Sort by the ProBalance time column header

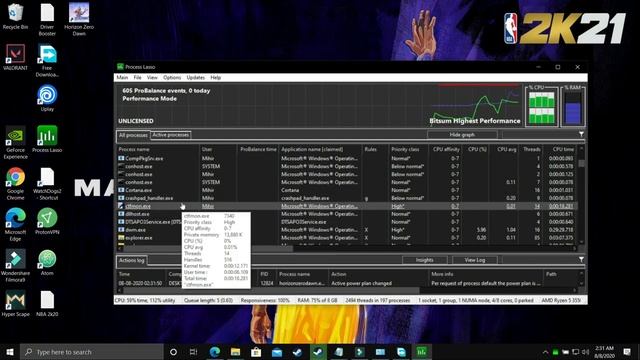pyautogui.click(x=258, y=149)
